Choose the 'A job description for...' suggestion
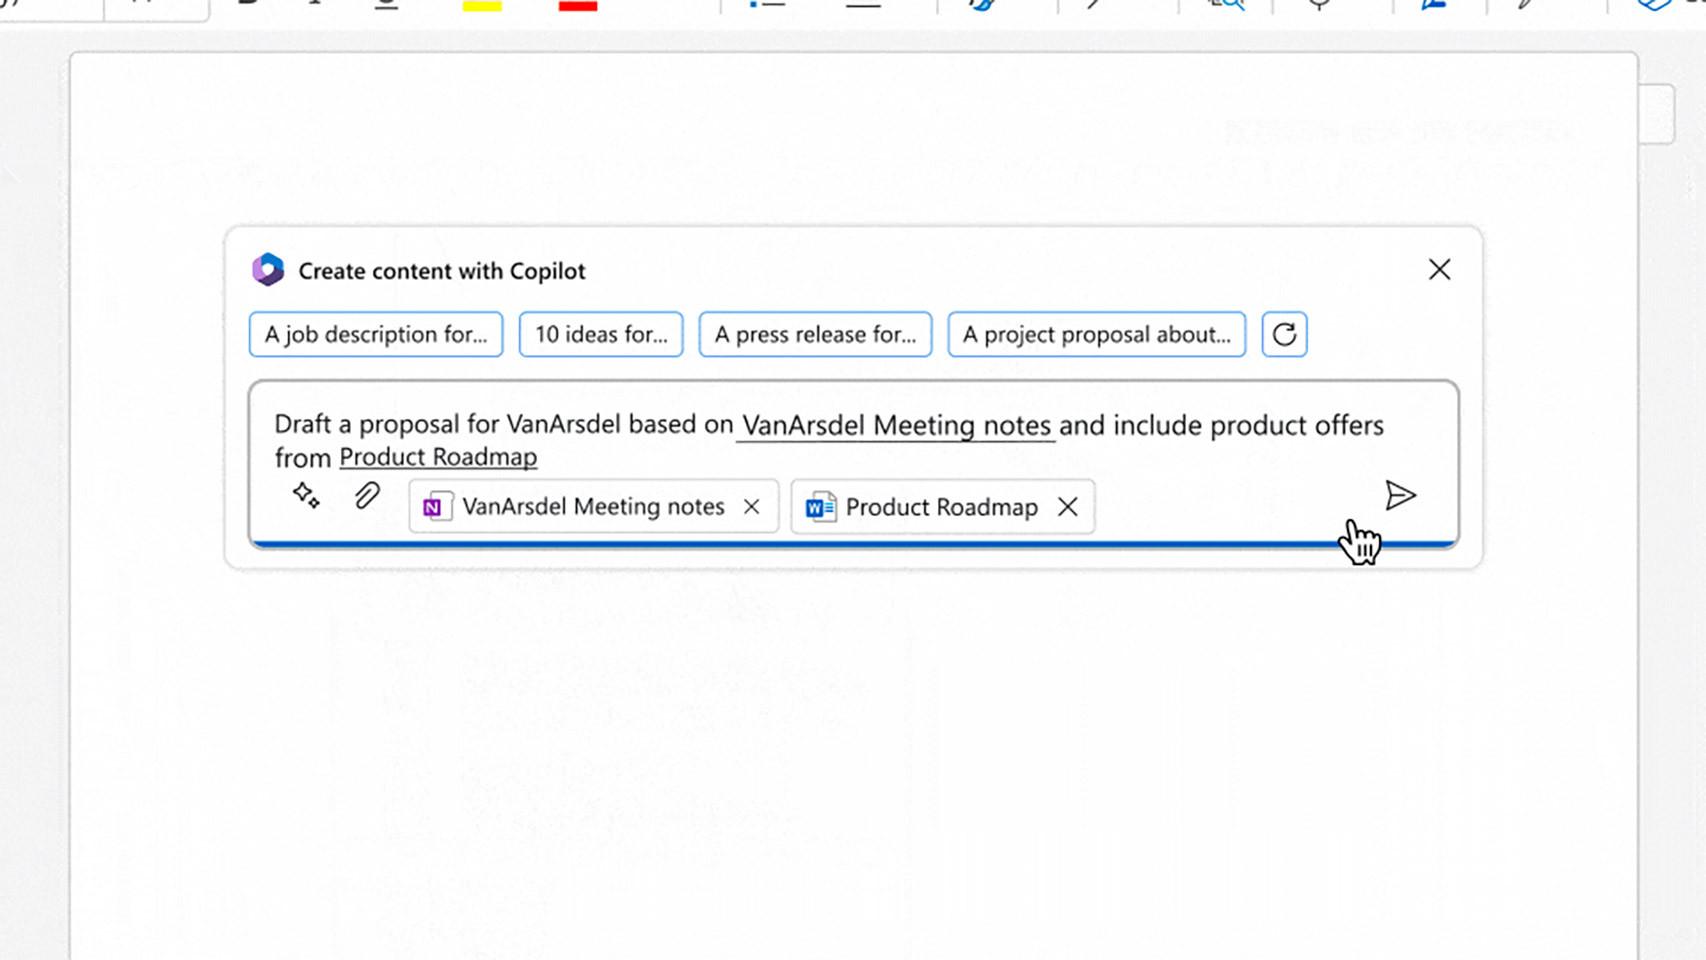Viewport: 1706px width, 960px height. (376, 334)
